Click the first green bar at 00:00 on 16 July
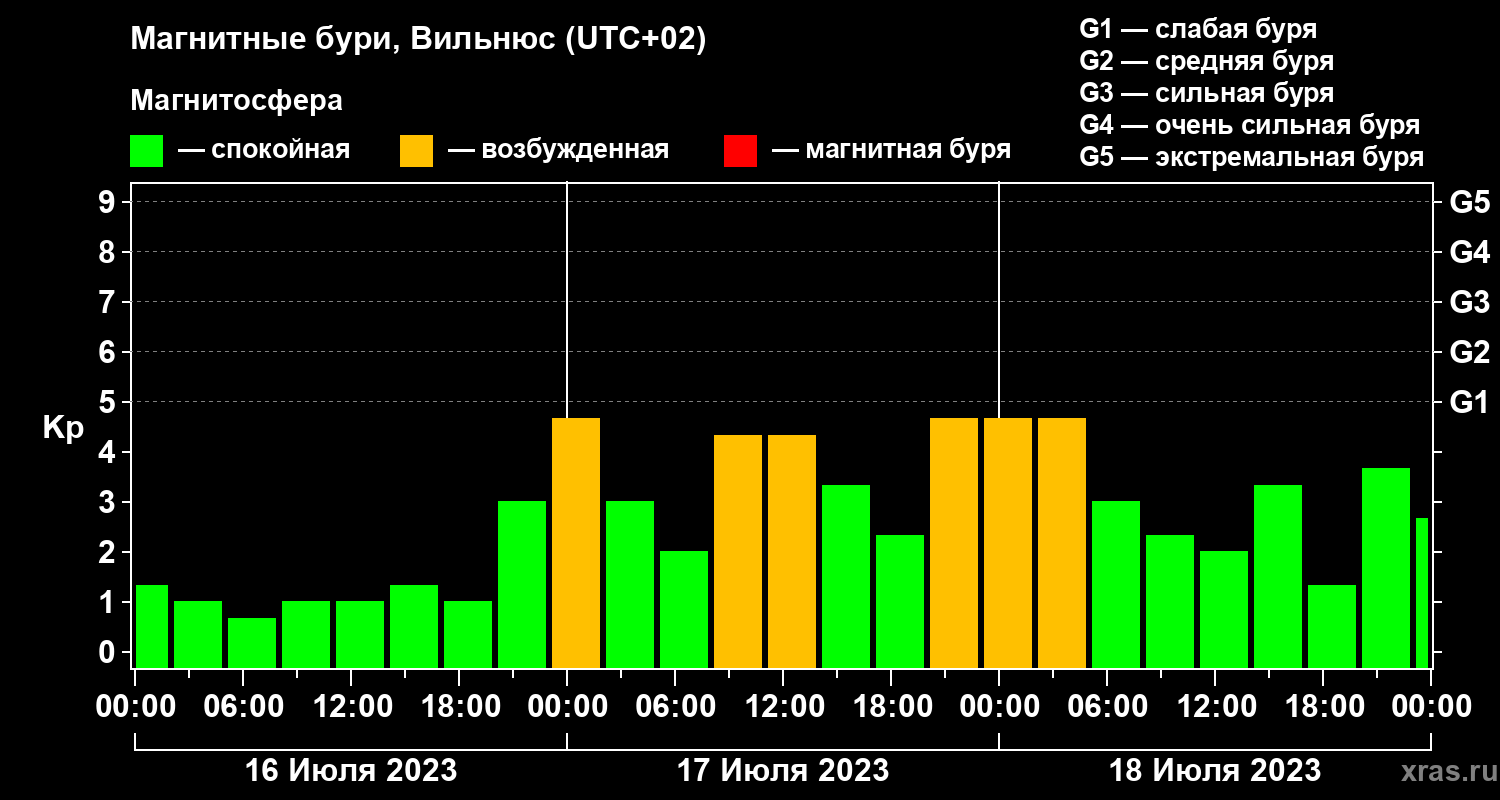This screenshot has width=1500, height=800. [152, 626]
